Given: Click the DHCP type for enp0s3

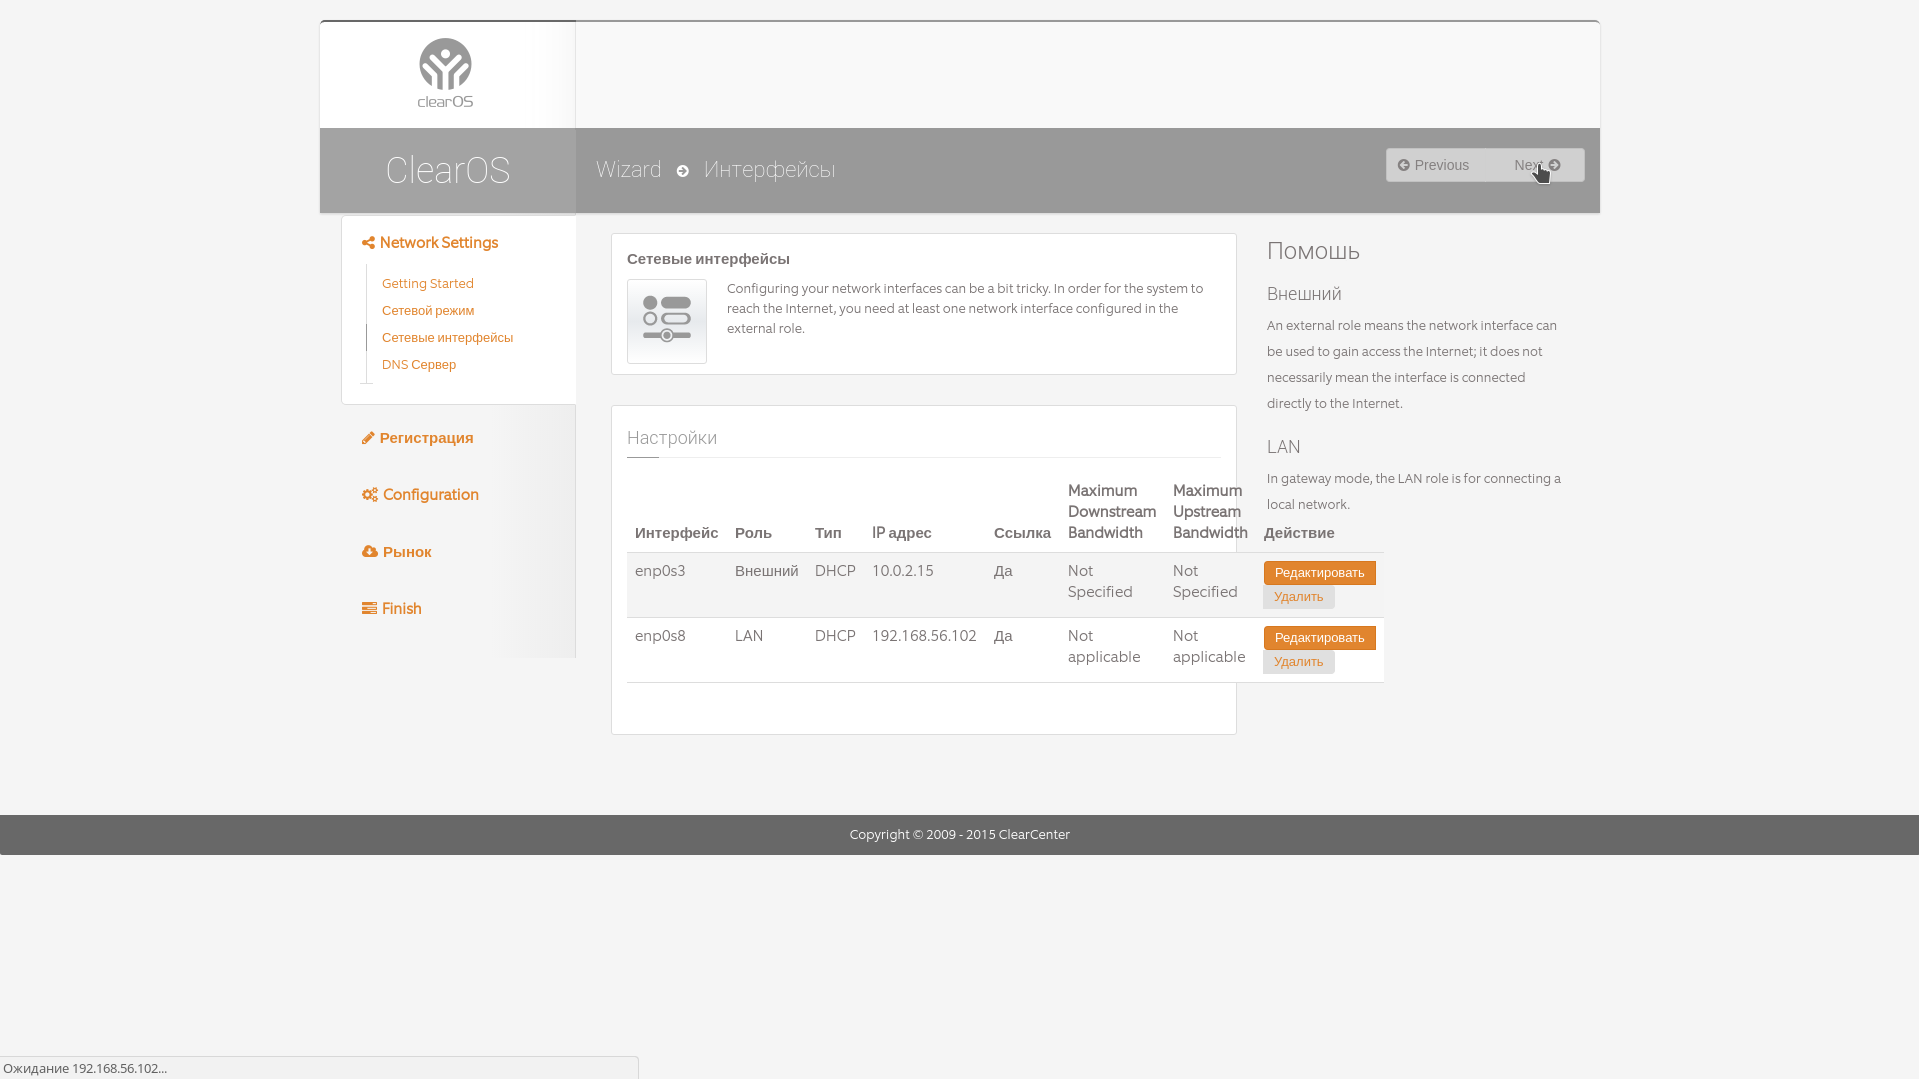Looking at the screenshot, I should coord(835,571).
